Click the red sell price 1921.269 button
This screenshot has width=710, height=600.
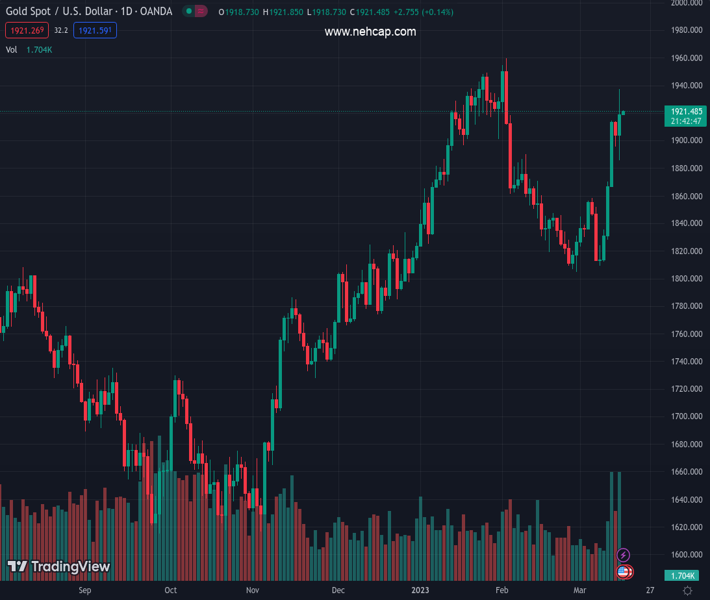(25, 31)
